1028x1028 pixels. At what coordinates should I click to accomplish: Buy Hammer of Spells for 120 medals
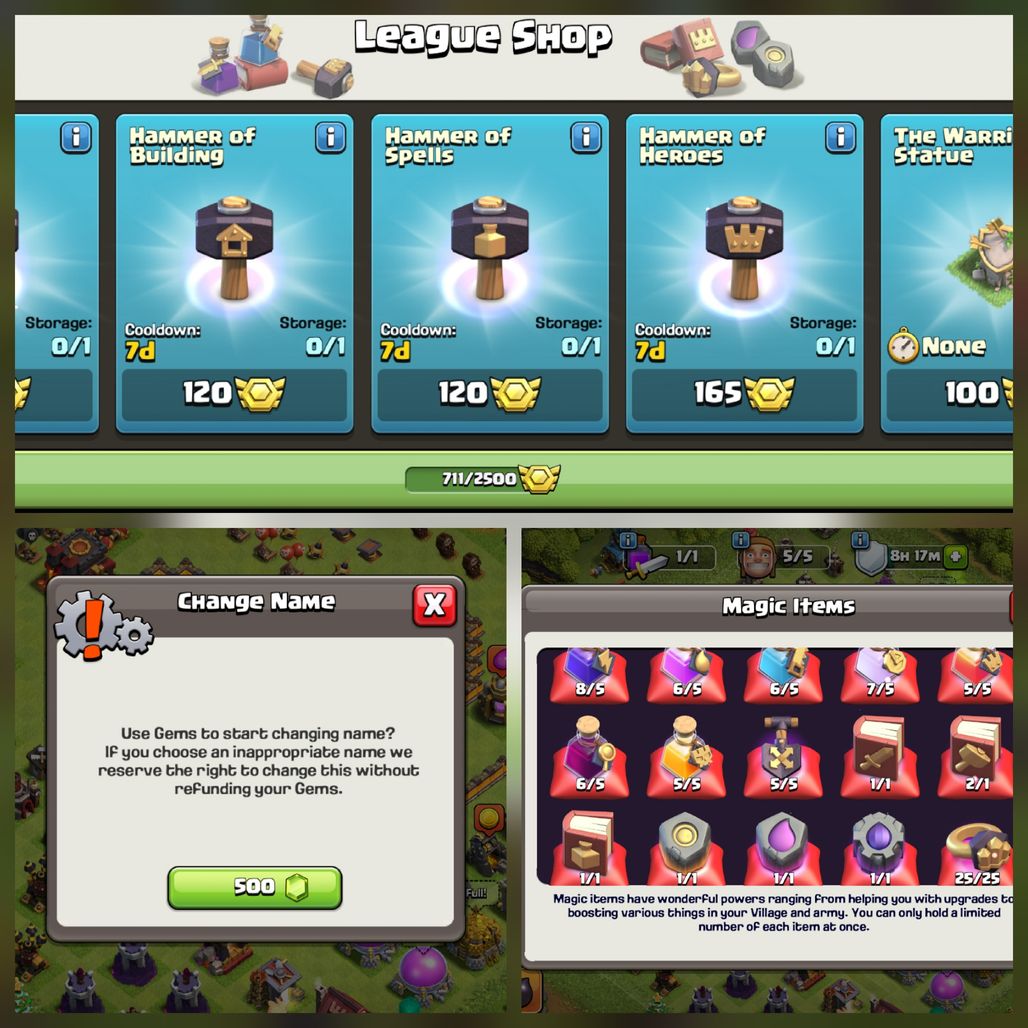490,394
